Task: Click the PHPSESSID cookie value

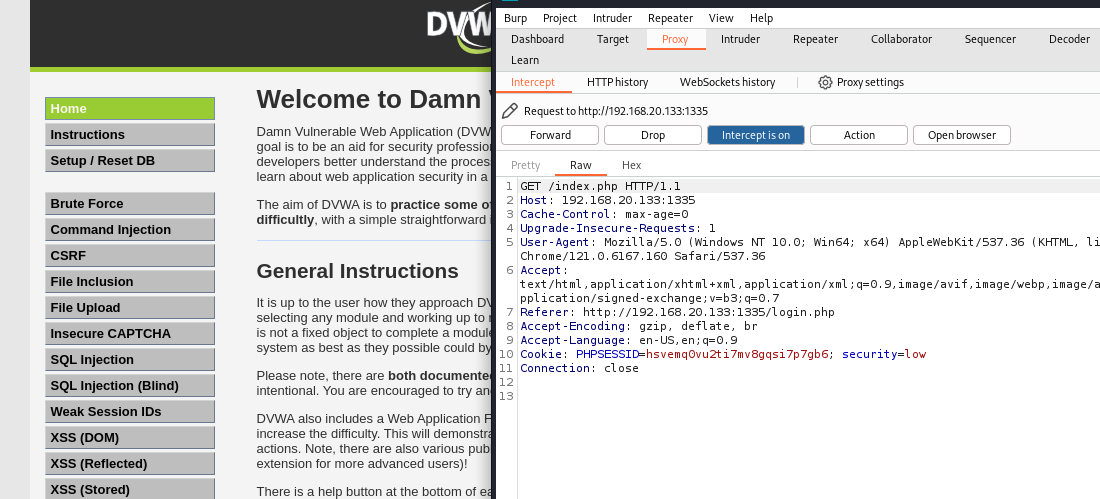Action: point(737,354)
